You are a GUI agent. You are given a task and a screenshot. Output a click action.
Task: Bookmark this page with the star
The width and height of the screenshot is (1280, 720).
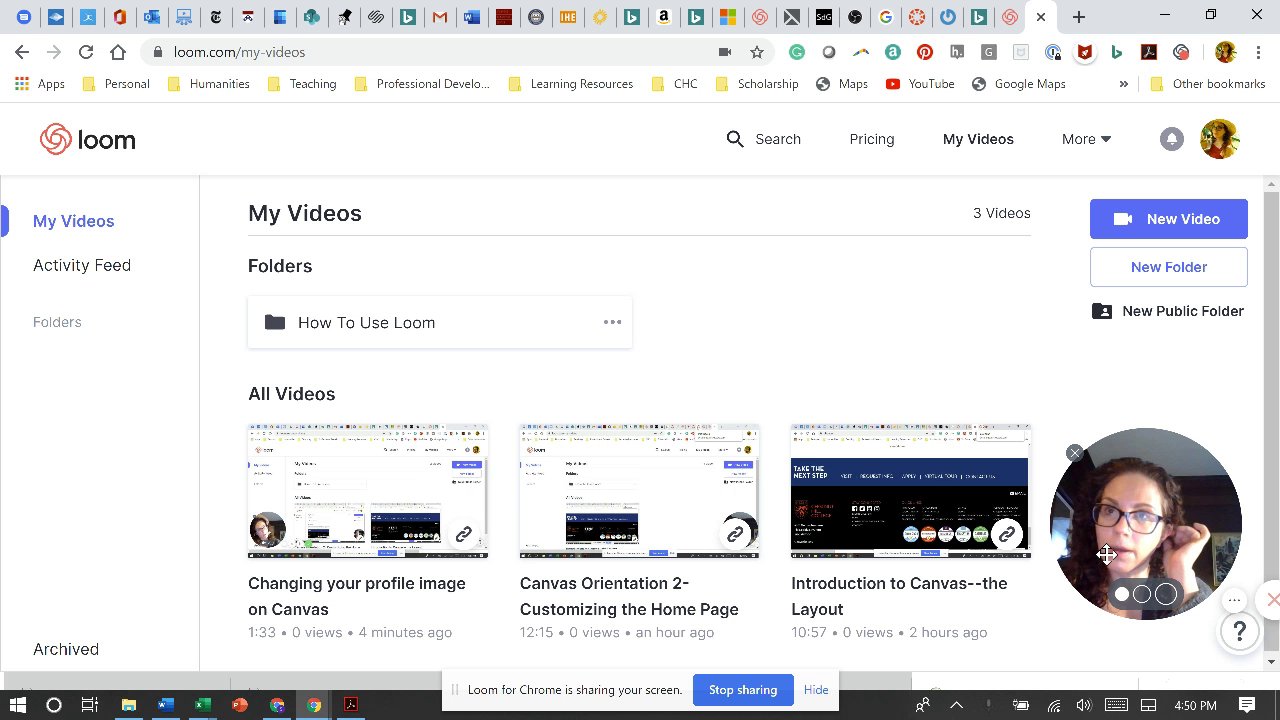click(757, 52)
